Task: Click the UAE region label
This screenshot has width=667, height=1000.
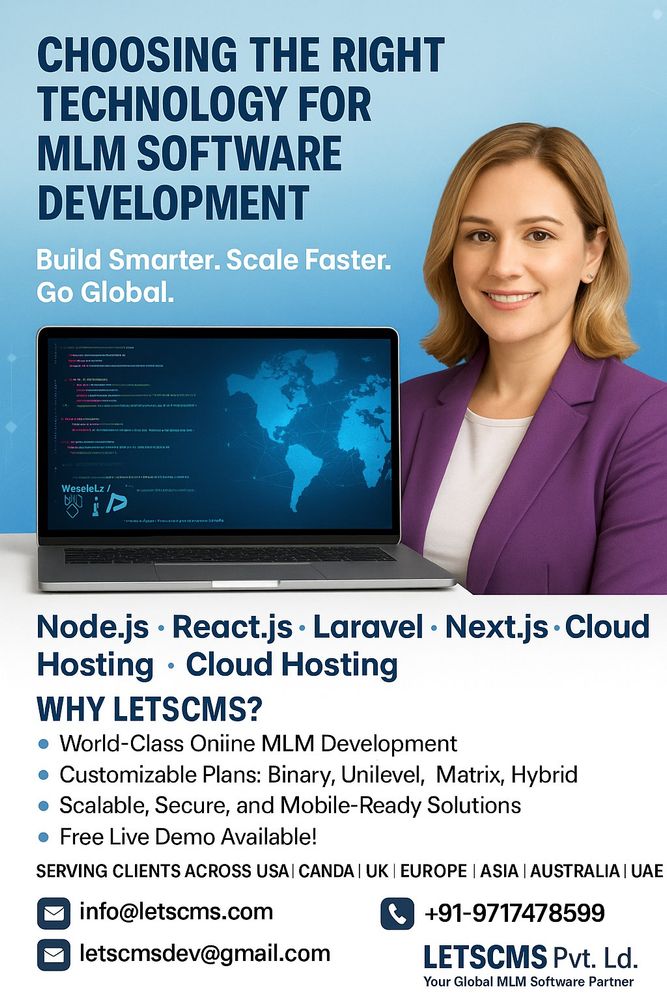Action: [x=647, y=871]
